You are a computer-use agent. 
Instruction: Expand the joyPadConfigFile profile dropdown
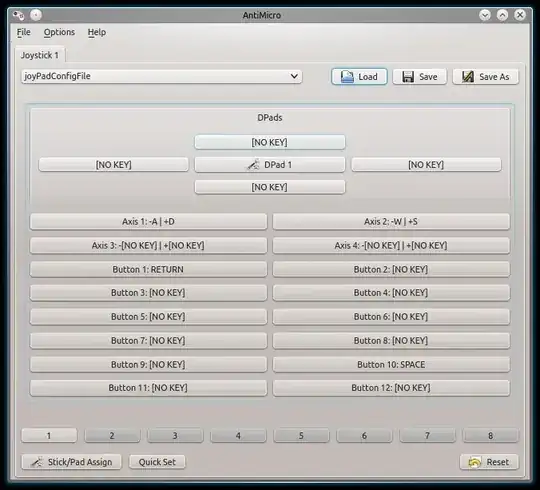162,76
